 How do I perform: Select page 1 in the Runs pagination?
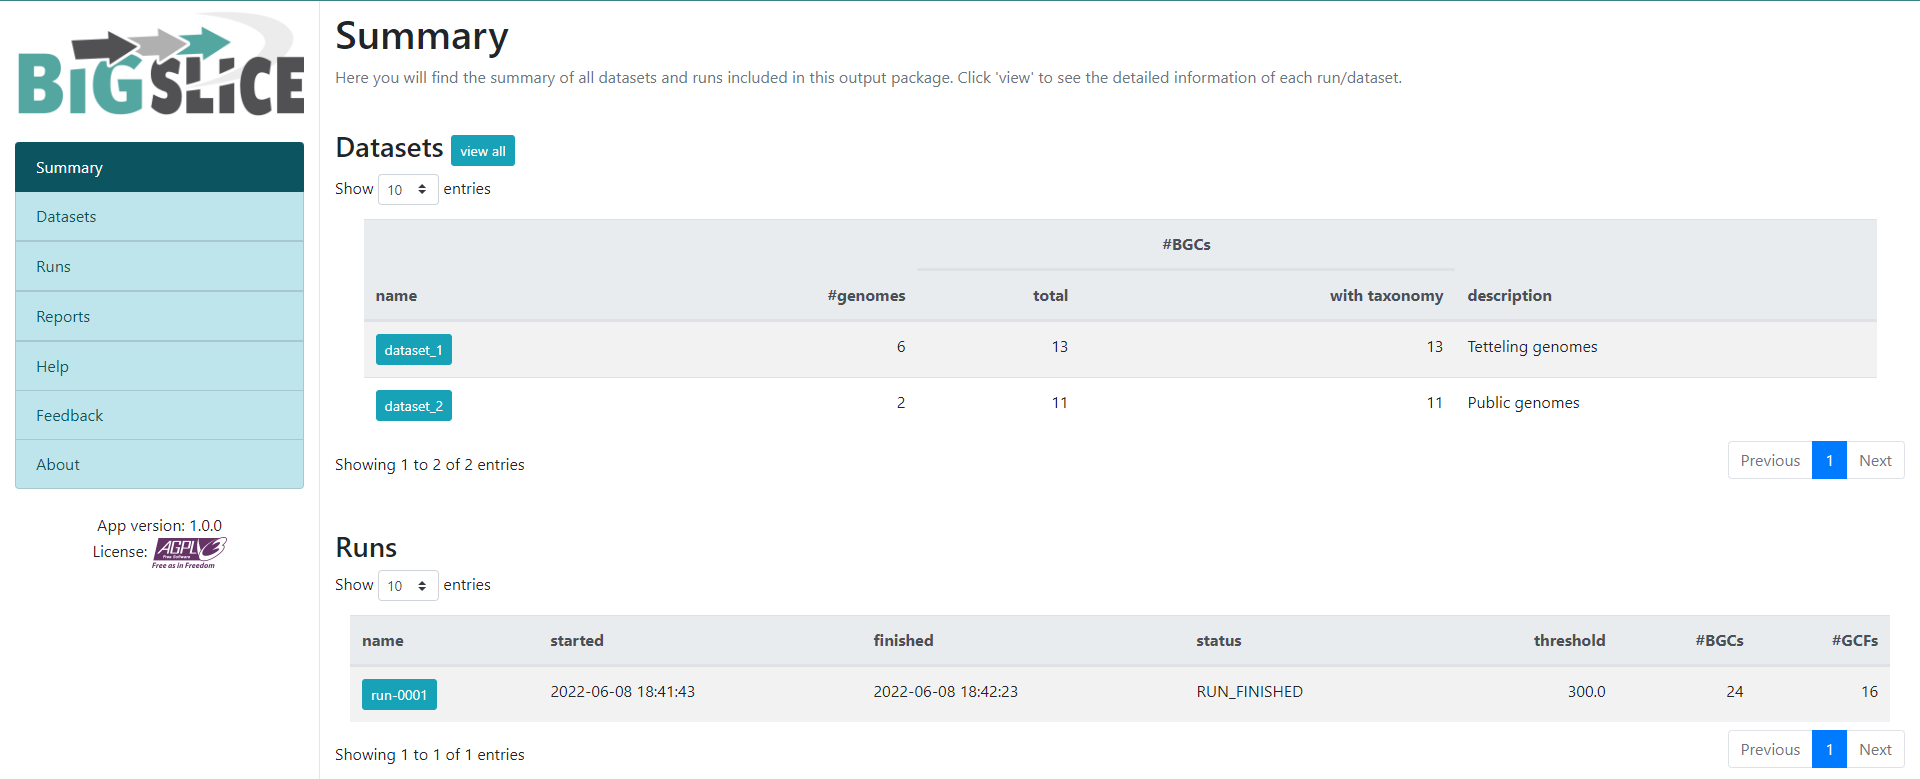coord(1829,749)
